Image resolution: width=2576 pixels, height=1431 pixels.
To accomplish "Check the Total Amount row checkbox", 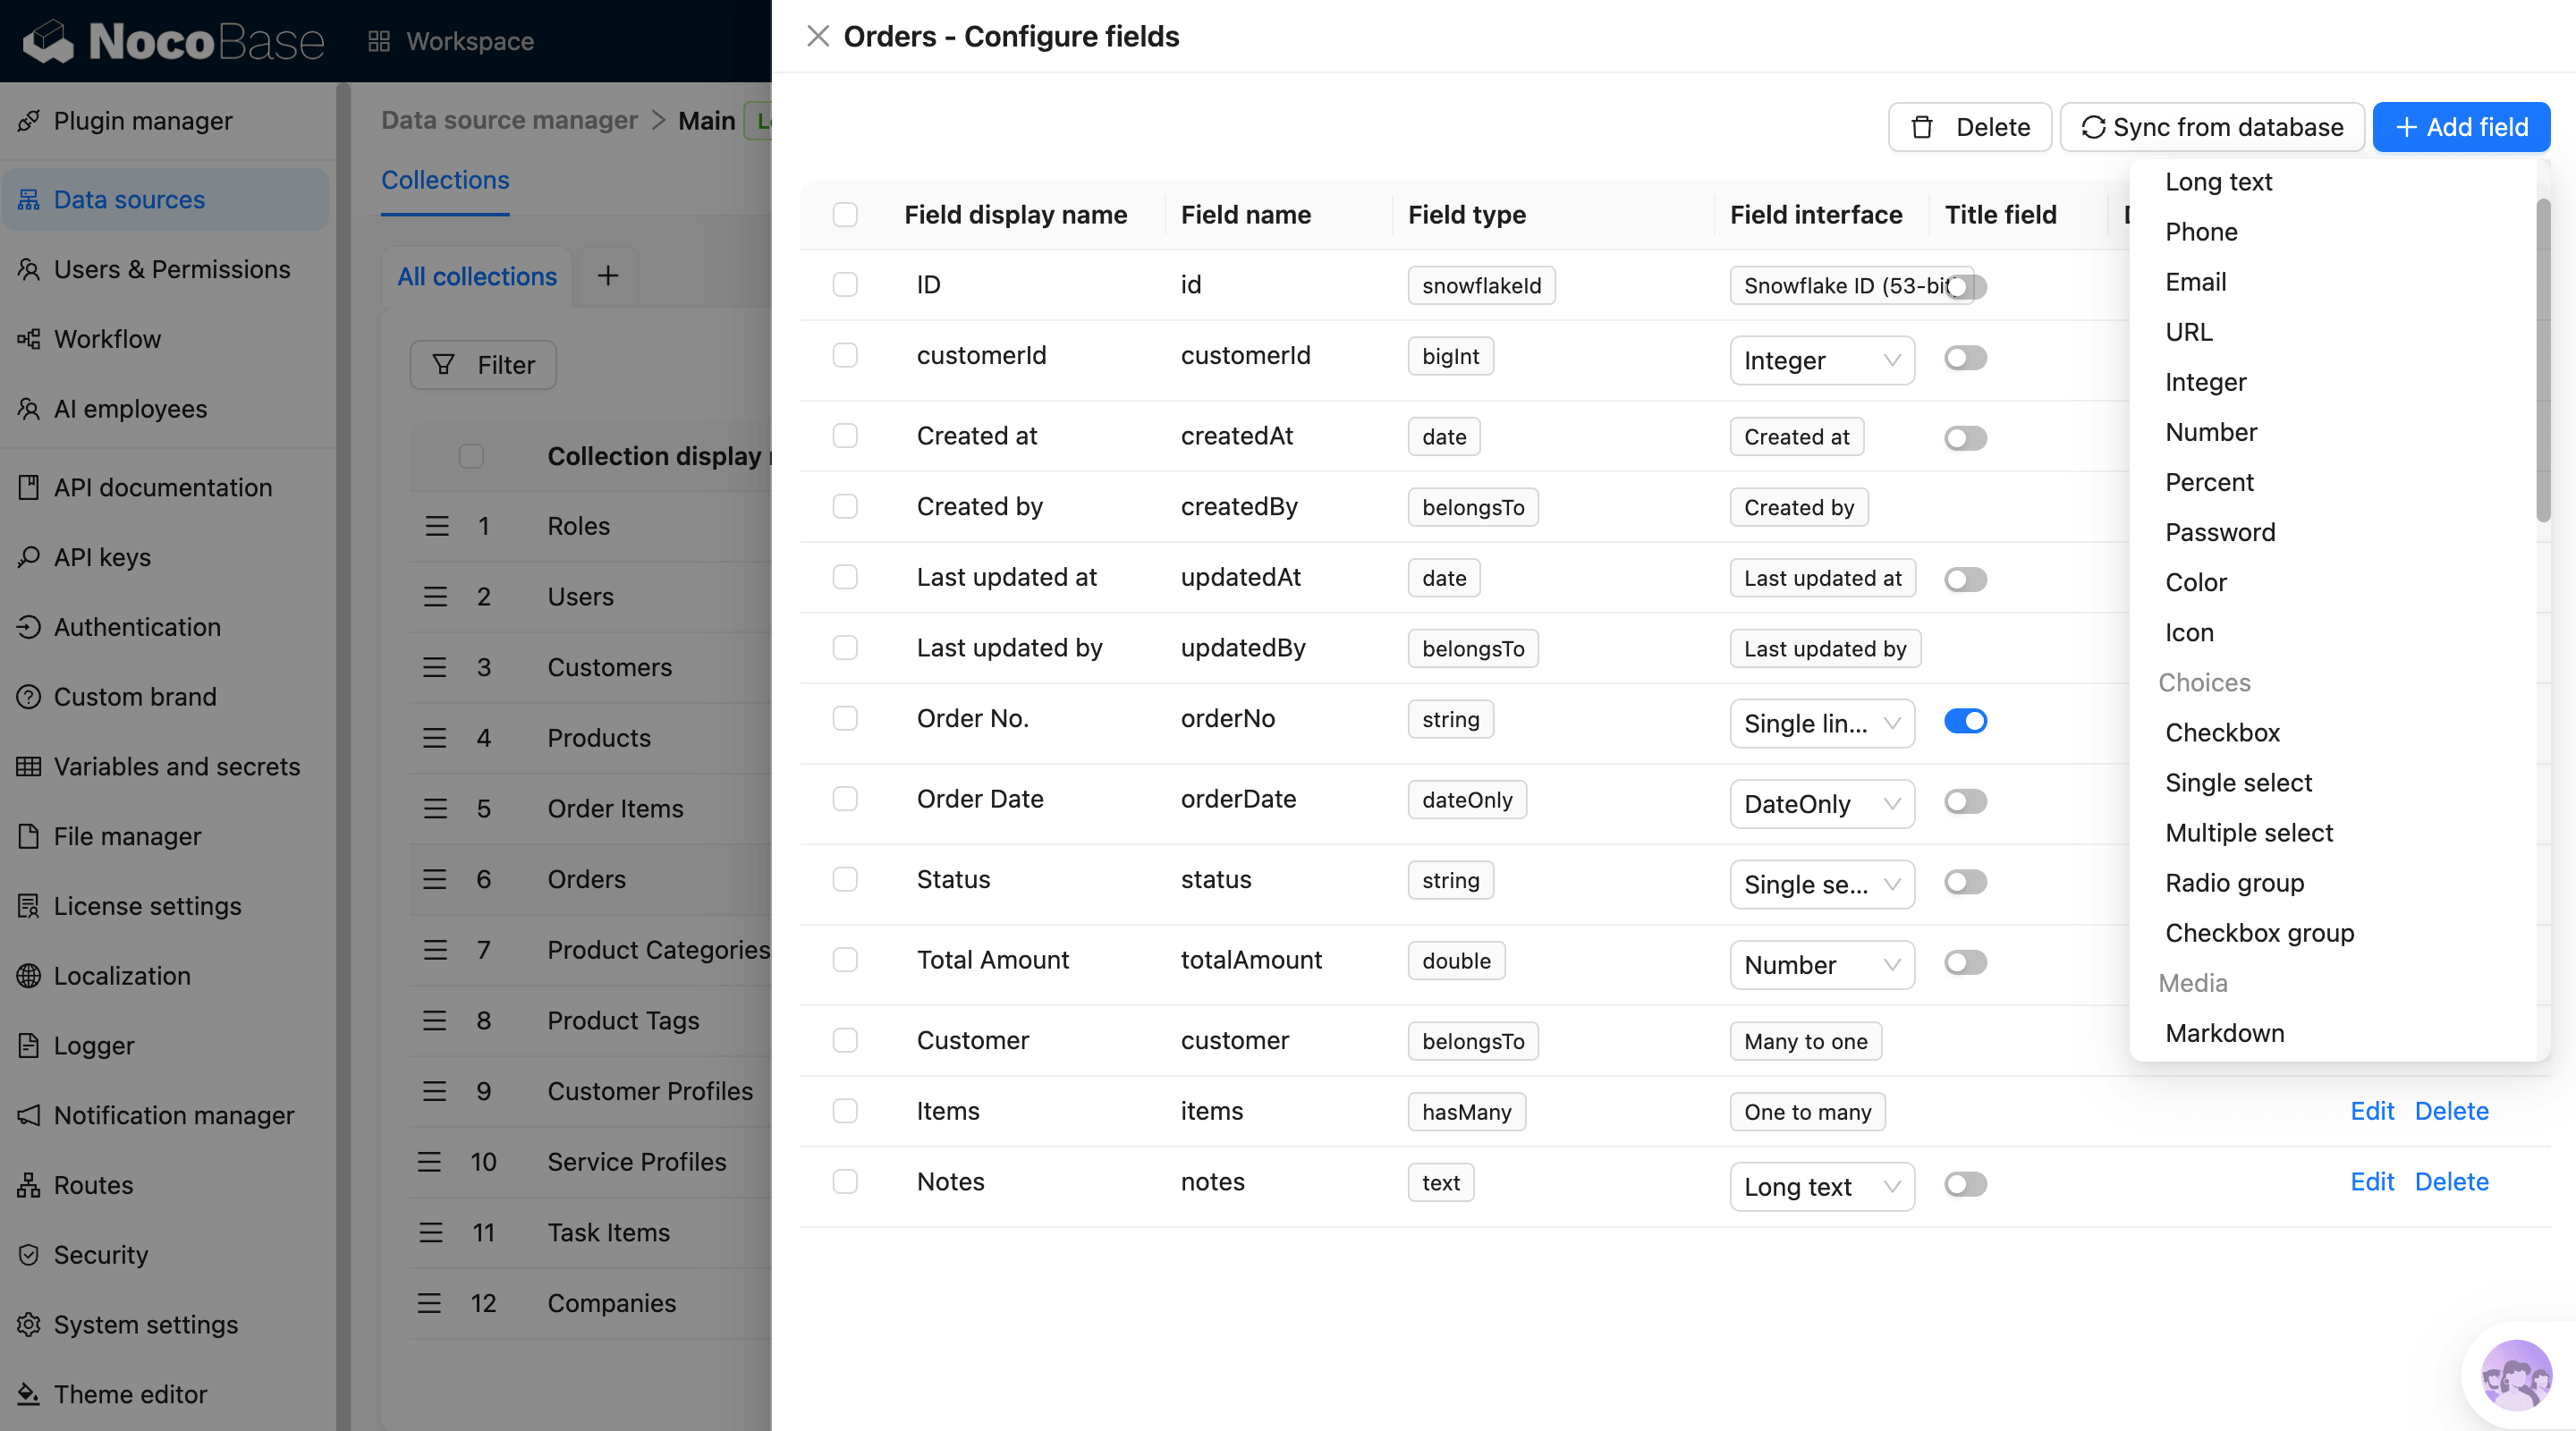I will 845,960.
